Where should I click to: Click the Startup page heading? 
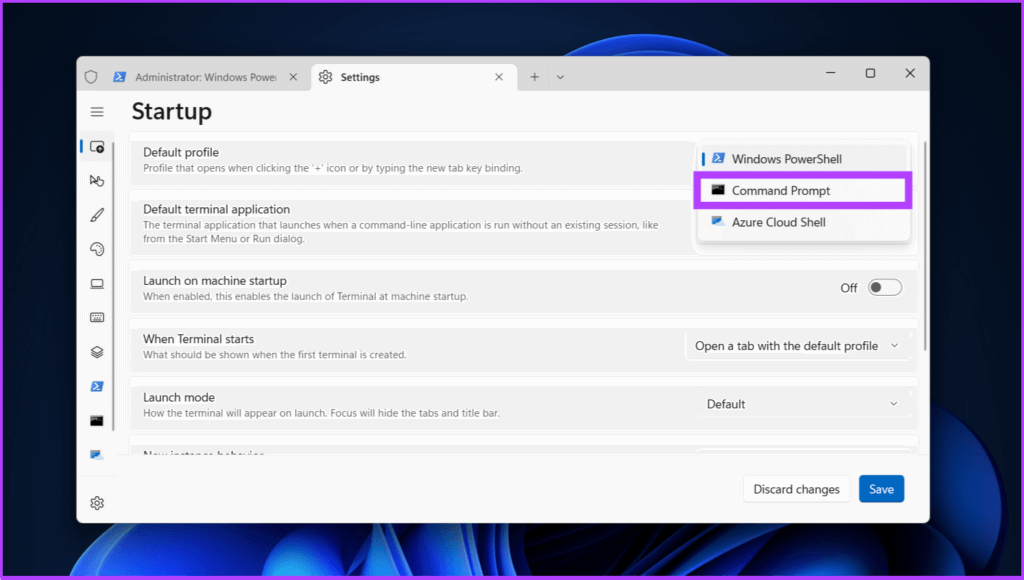[172, 112]
